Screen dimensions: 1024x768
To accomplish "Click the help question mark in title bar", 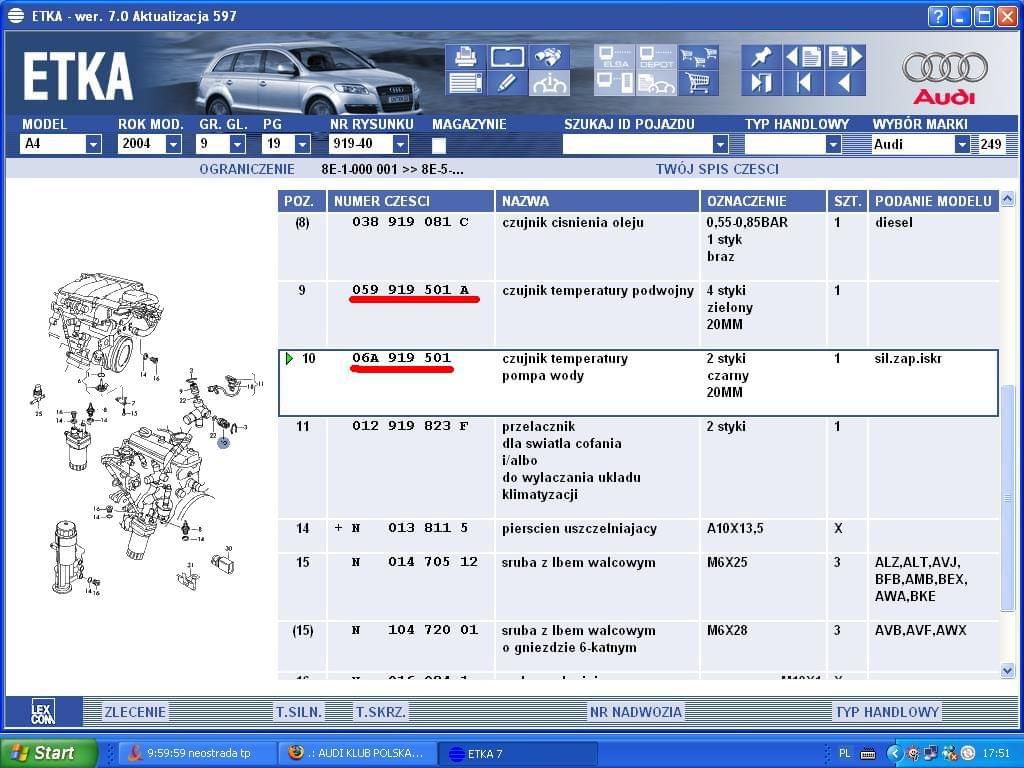I will click(x=937, y=16).
